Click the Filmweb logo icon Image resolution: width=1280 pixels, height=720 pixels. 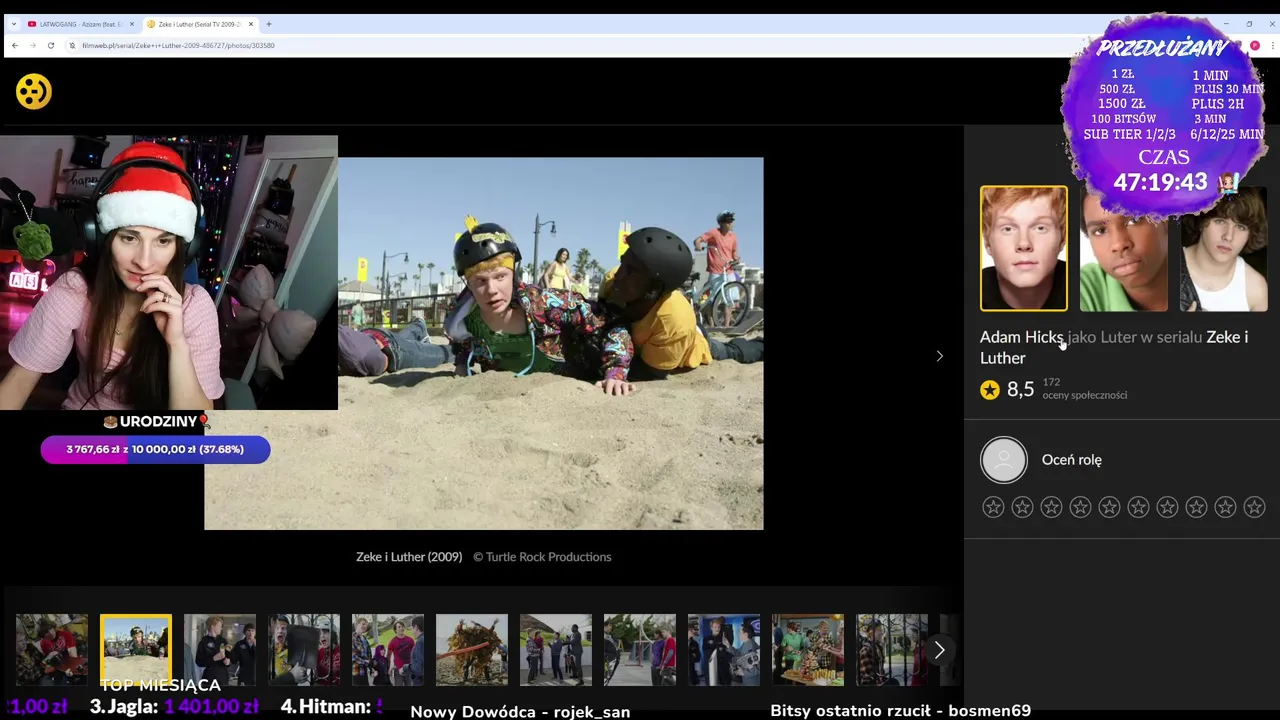coord(34,92)
